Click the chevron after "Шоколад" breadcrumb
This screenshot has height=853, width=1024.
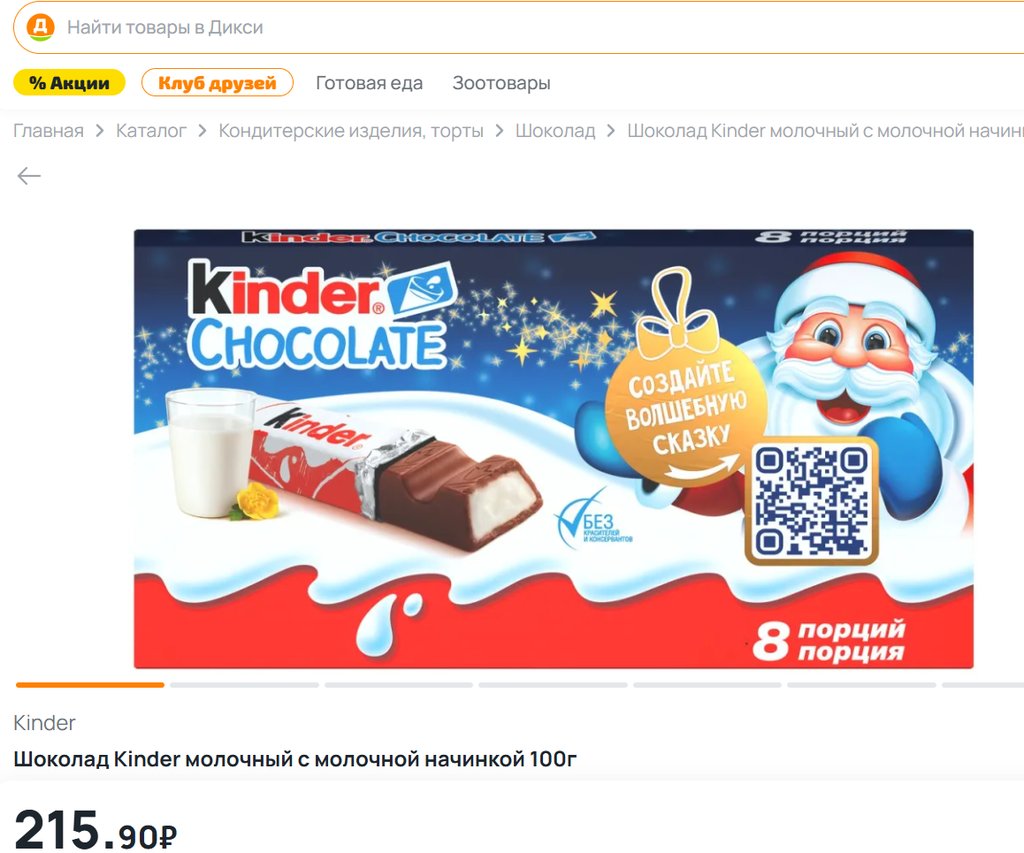click(x=611, y=131)
